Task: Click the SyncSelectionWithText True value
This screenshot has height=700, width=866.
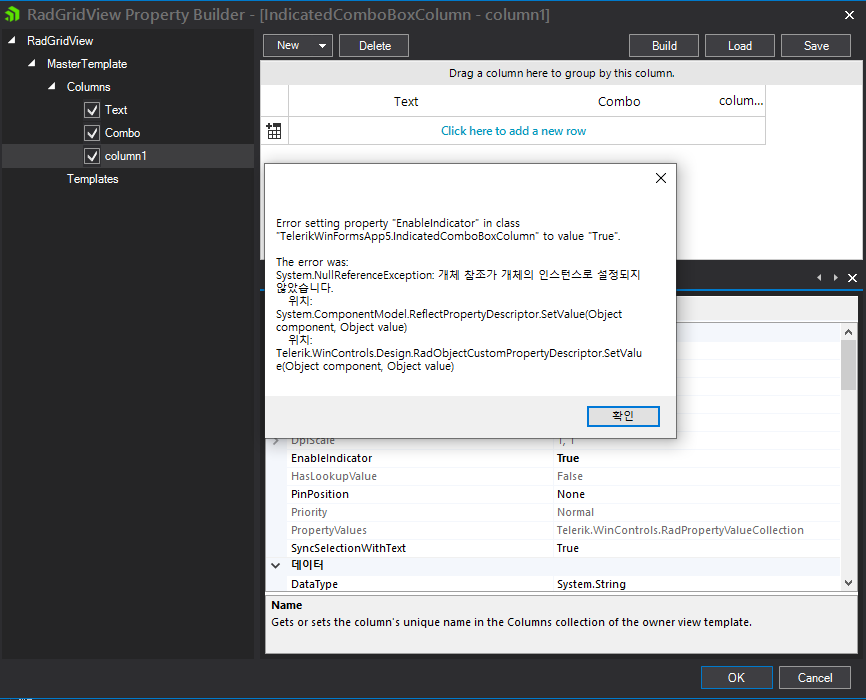Action: 568,548
